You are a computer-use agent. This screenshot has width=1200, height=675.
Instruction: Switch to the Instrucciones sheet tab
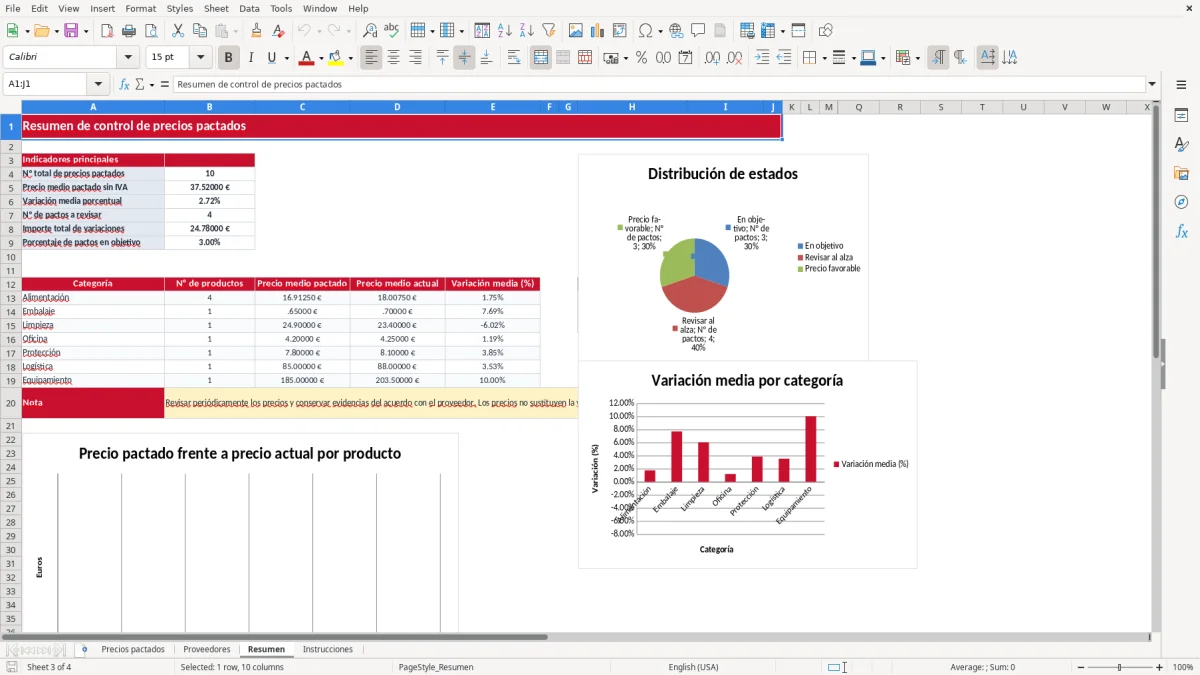(x=328, y=650)
